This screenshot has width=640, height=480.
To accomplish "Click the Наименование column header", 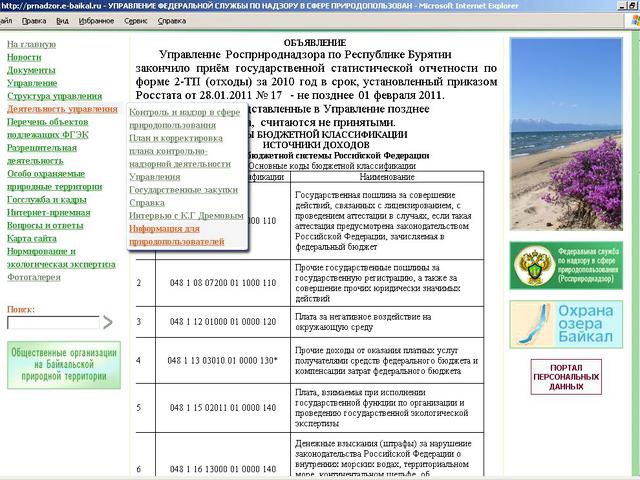I will pyautogui.click(x=387, y=177).
